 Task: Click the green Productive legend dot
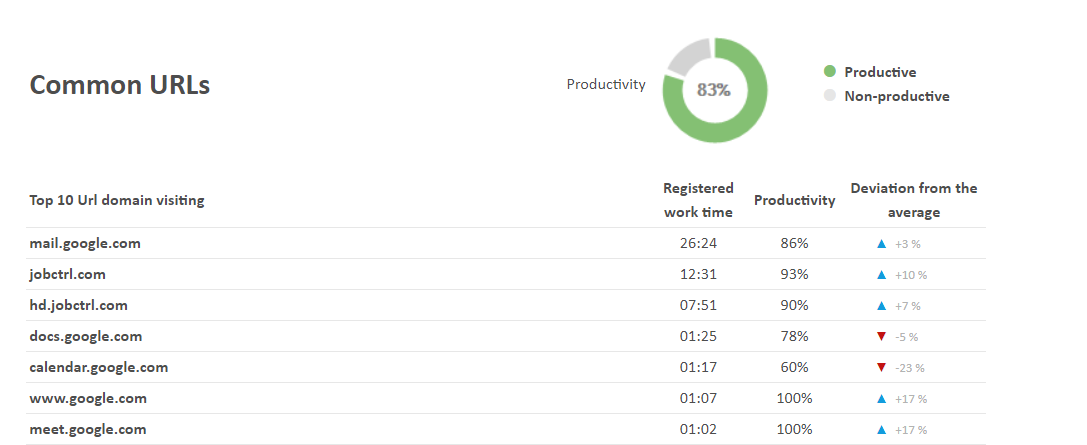click(x=829, y=72)
